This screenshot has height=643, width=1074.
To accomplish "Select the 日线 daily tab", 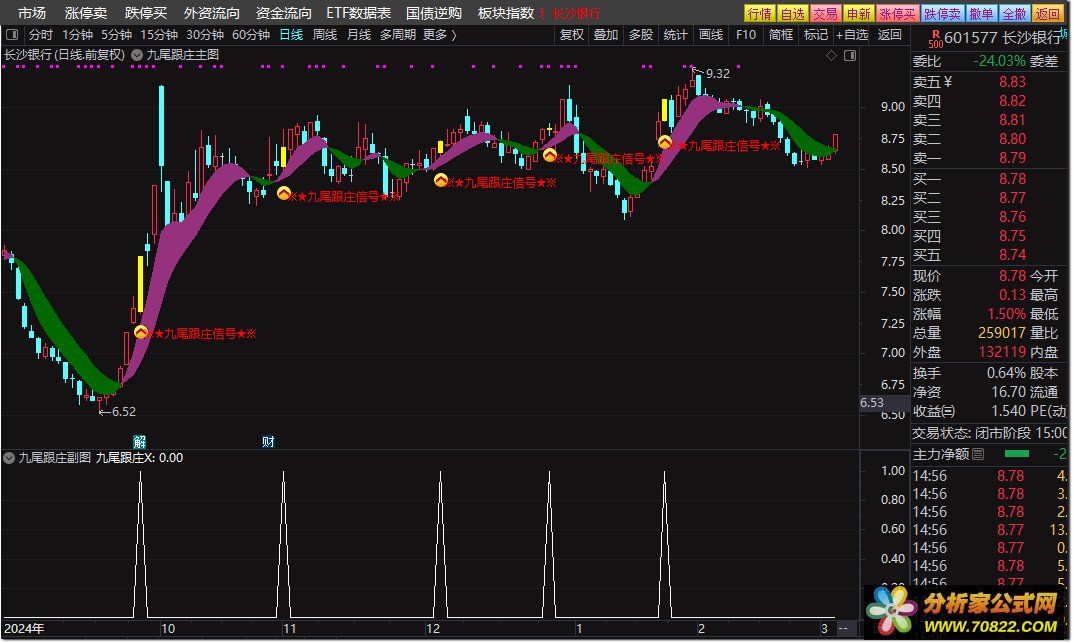I will point(291,34).
